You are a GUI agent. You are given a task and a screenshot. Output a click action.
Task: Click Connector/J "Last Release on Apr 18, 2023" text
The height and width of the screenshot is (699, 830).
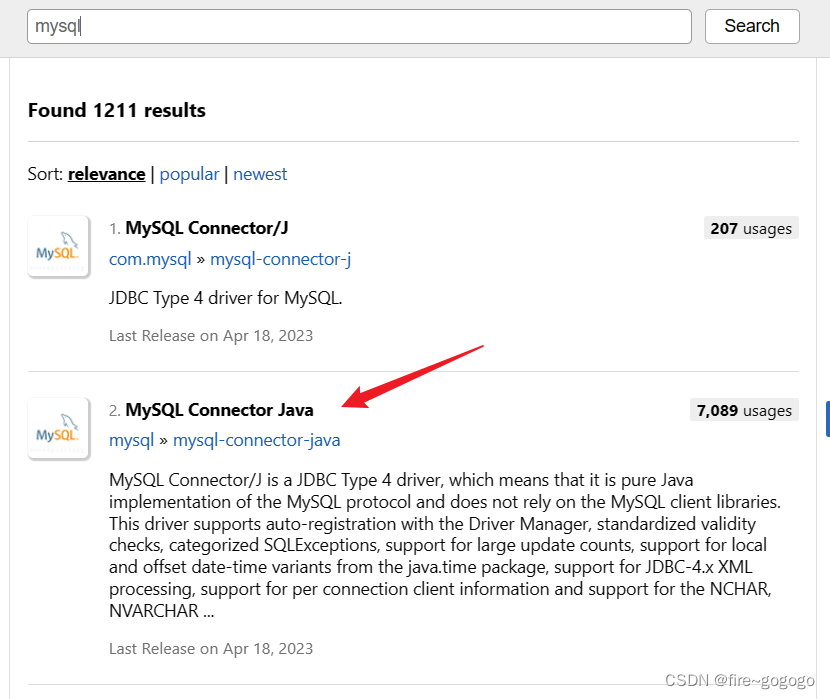click(211, 336)
